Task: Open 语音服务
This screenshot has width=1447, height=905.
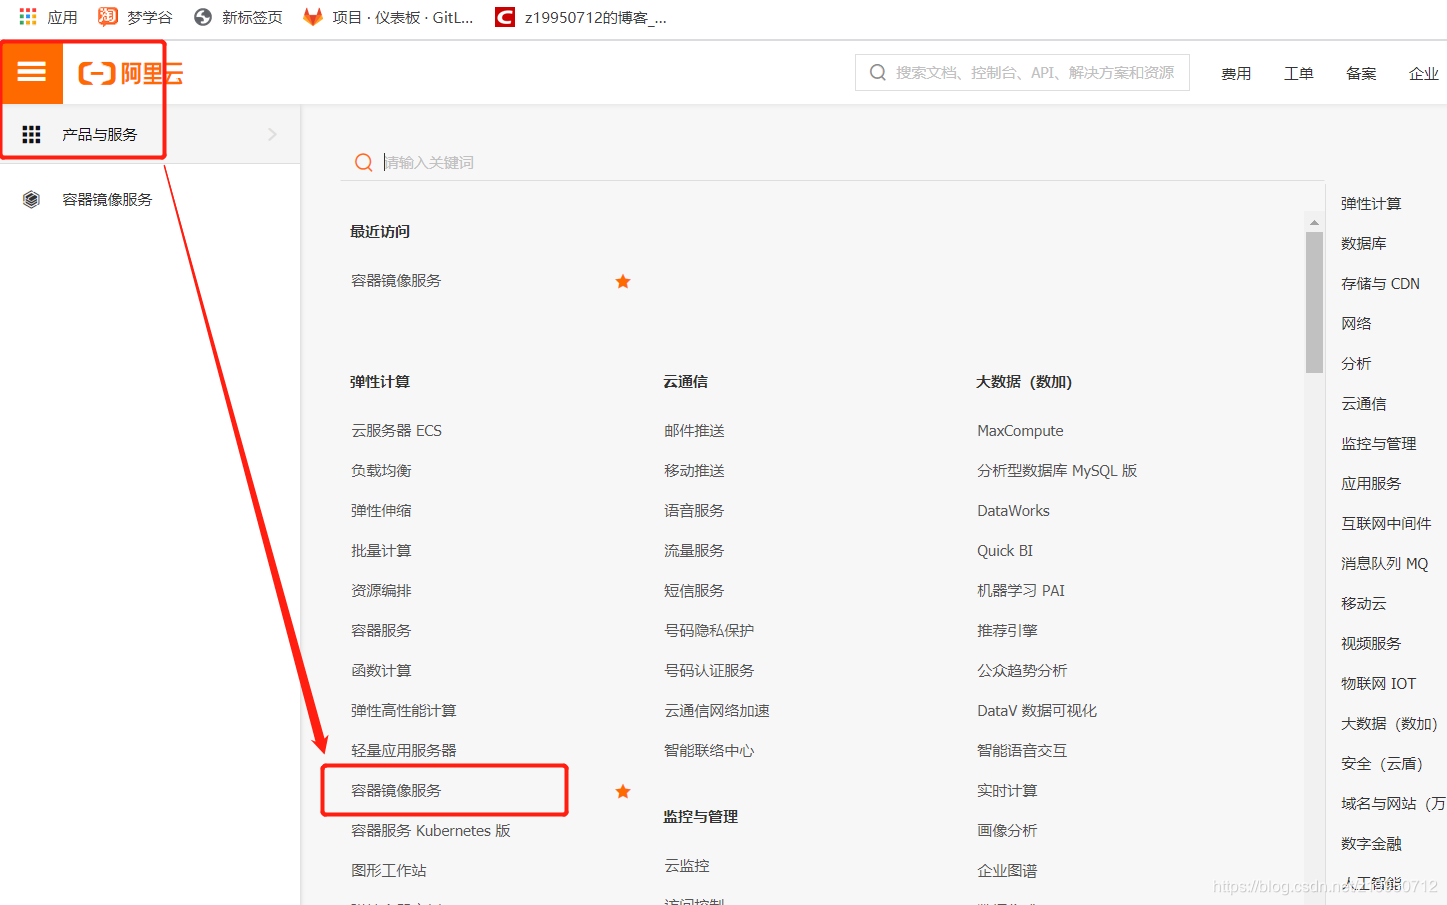Action: (x=694, y=511)
